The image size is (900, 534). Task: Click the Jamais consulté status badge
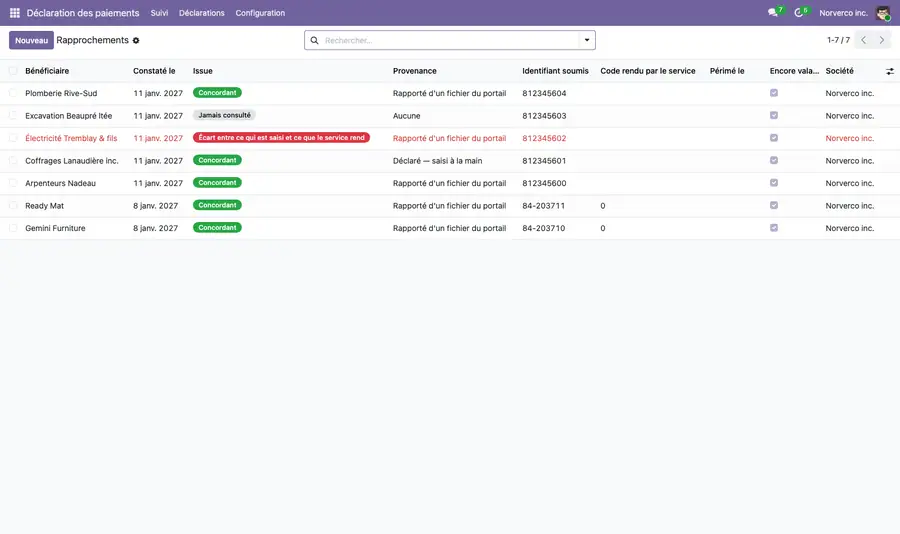point(224,115)
